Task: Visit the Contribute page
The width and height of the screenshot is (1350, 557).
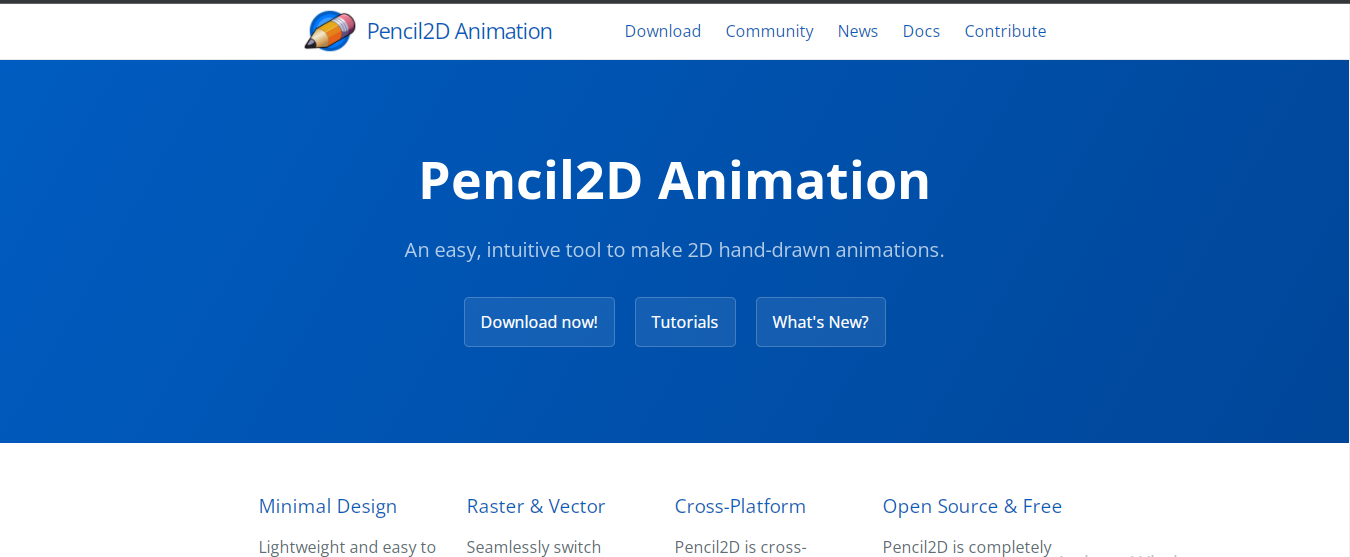Action: point(1005,31)
